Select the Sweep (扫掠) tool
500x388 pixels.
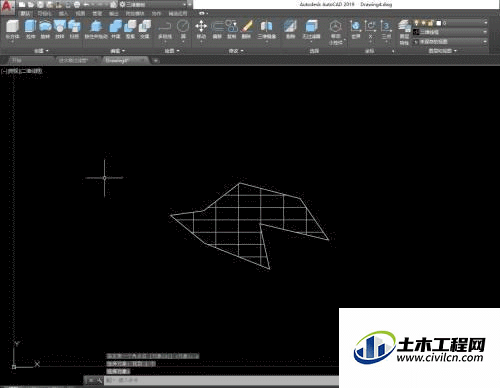tap(74, 29)
